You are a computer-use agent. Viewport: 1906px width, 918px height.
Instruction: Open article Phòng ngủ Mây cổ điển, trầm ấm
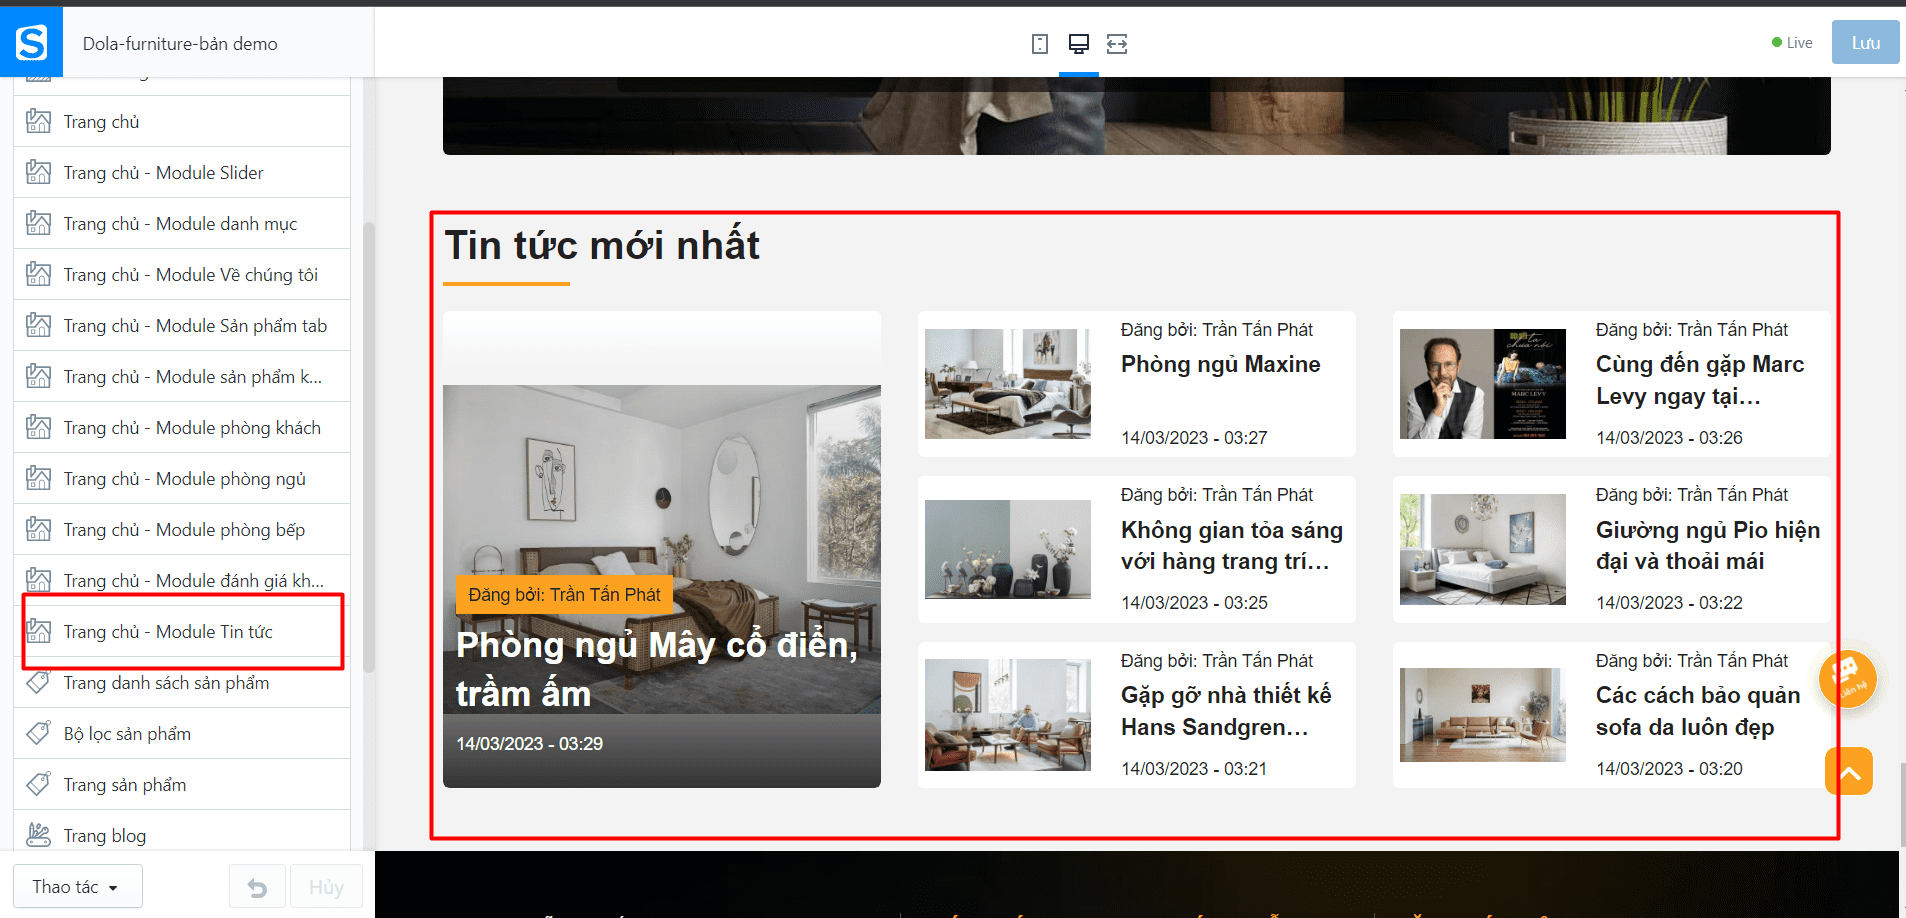click(657, 669)
